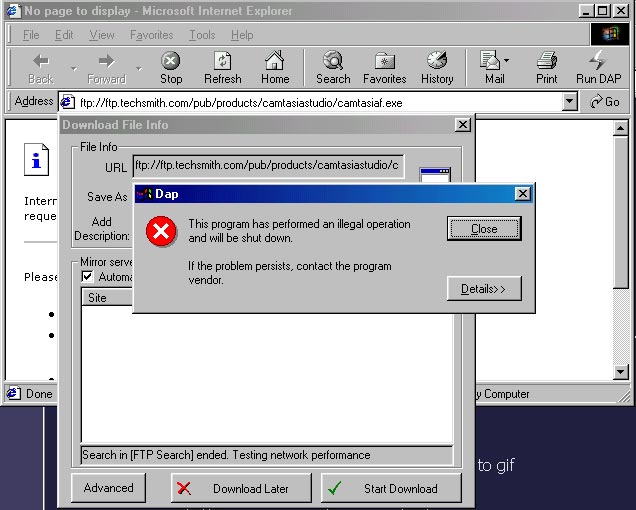The height and width of the screenshot is (510, 636).
Task: Click the Start Download button
Action: point(391,488)
